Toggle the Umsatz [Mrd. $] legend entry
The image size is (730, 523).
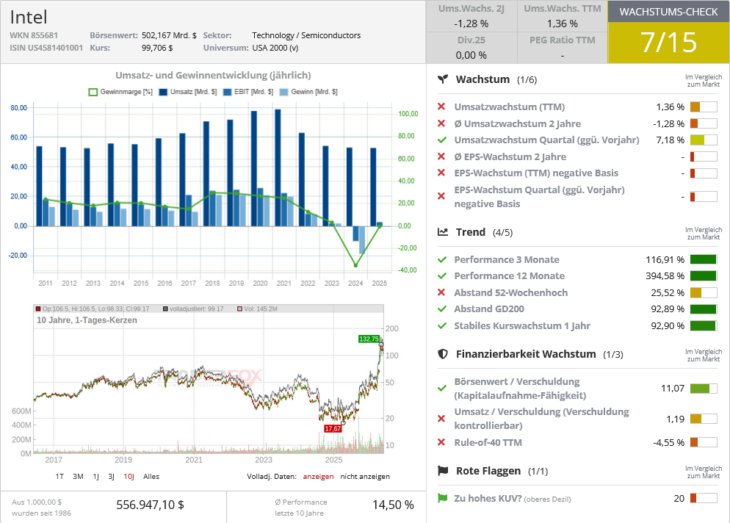tap(188, 92)
